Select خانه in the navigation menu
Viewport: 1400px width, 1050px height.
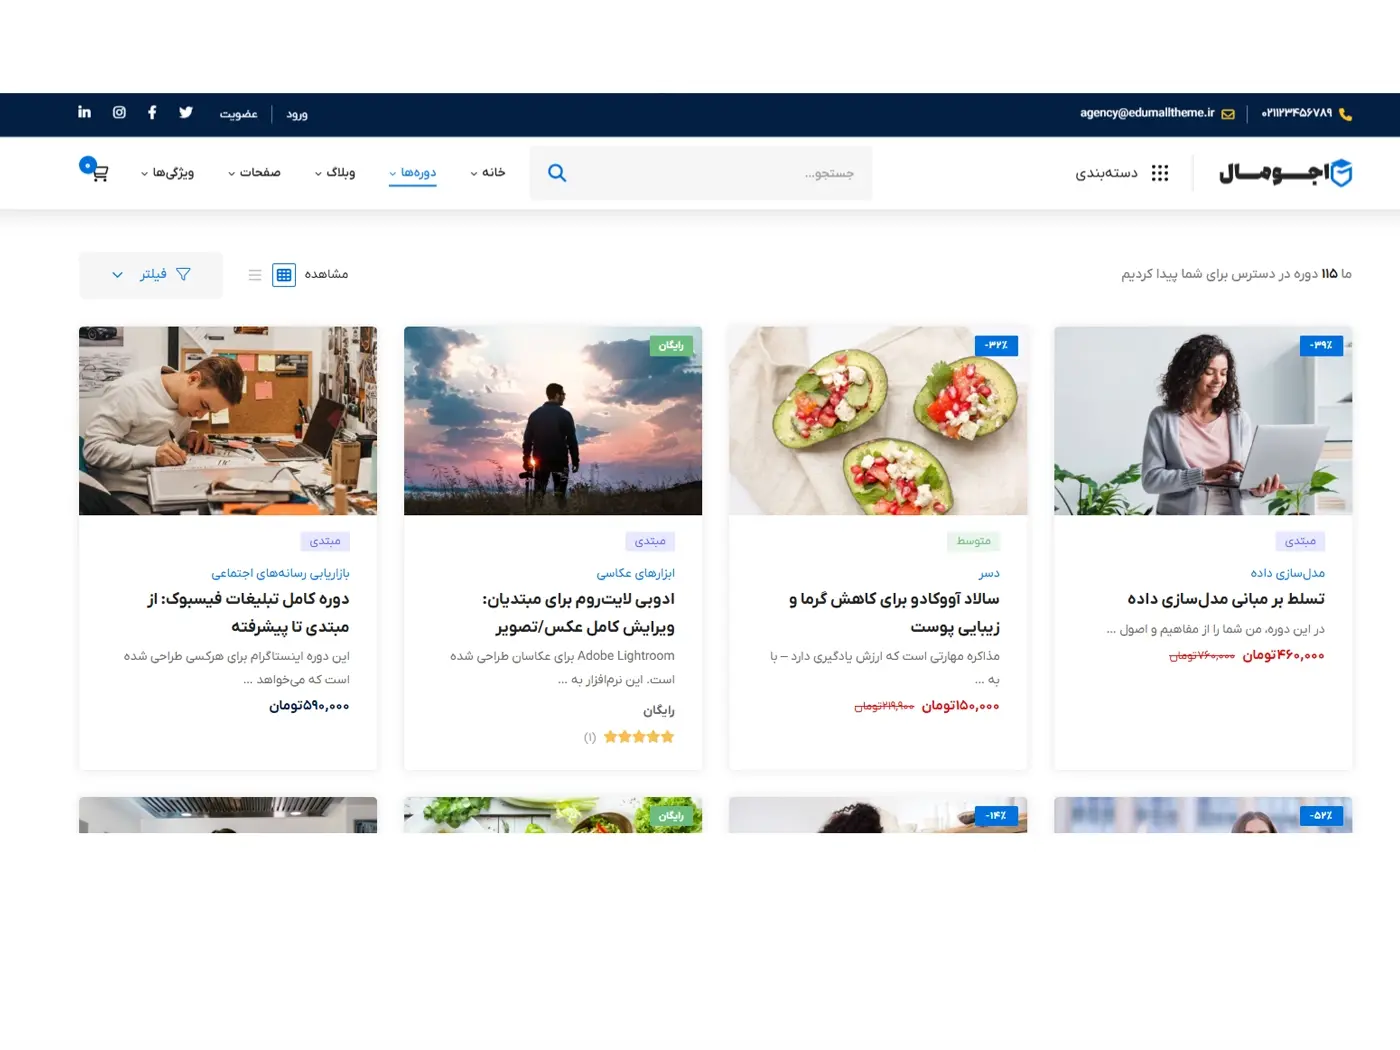(x=491, y=172)
